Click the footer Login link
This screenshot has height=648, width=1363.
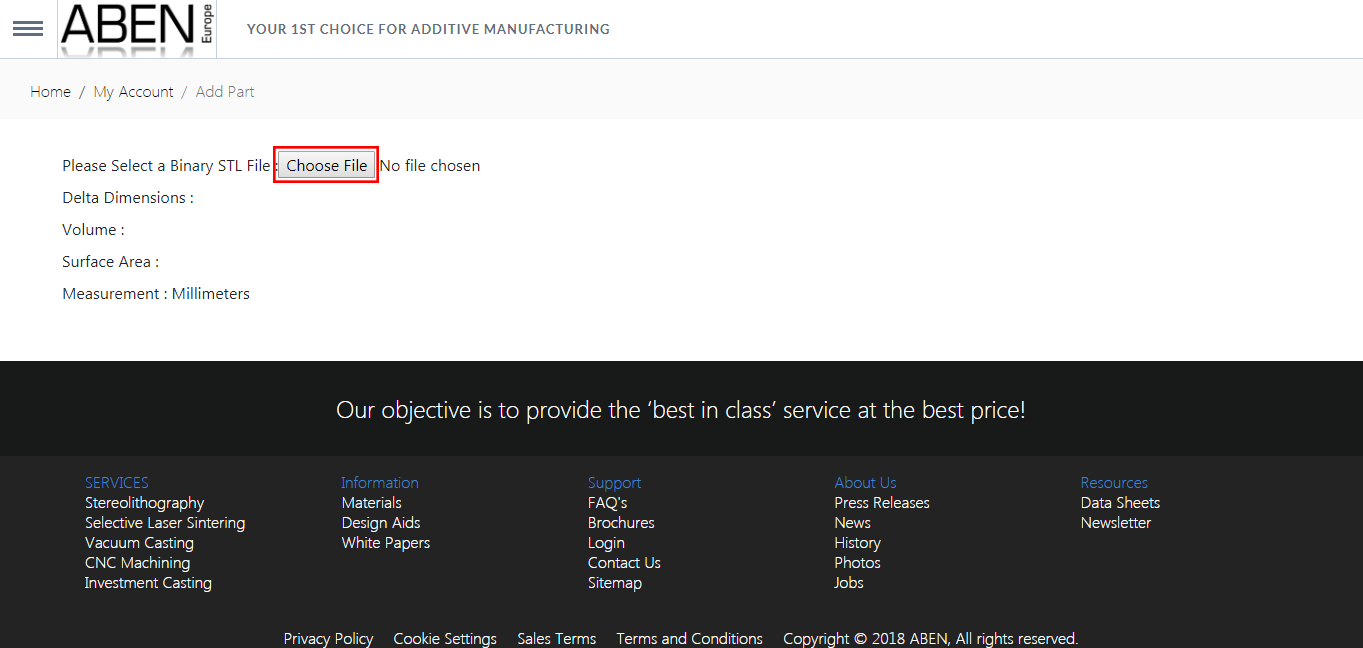(606, 543)
